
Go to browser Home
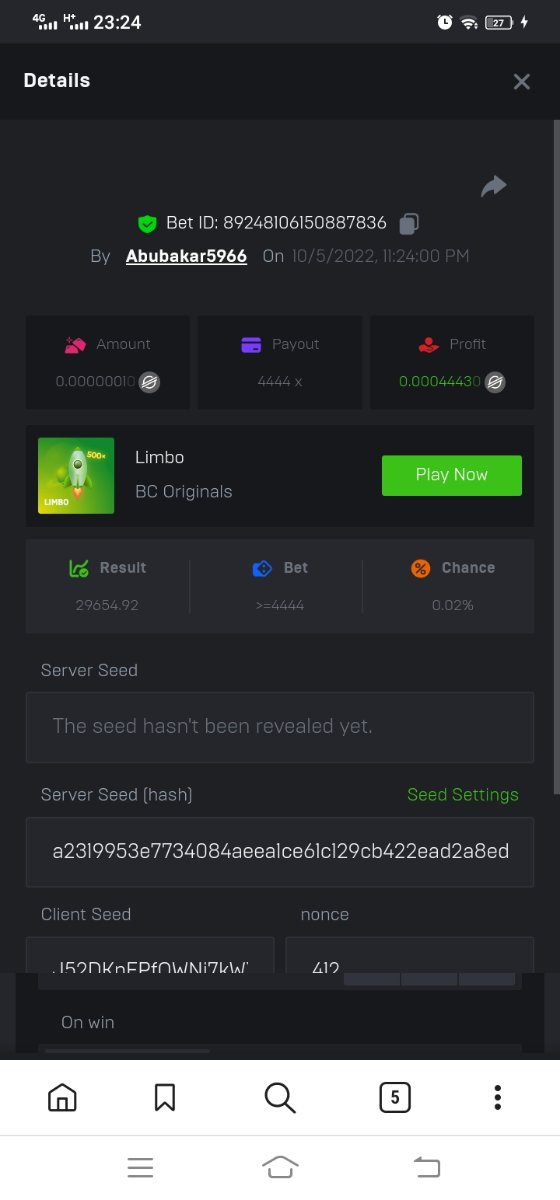[x=62, y=1097]
